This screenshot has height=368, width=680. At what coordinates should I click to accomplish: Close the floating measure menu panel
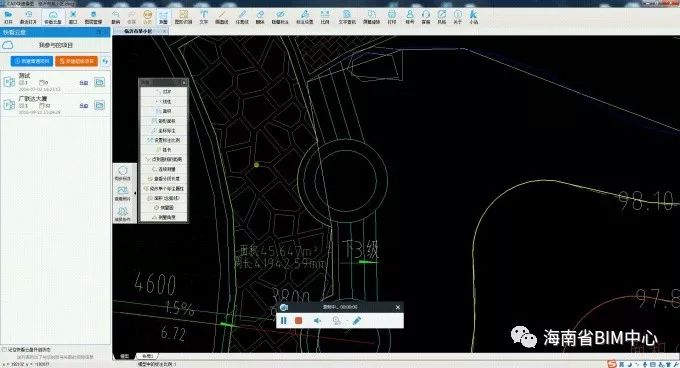click(183, 82)
